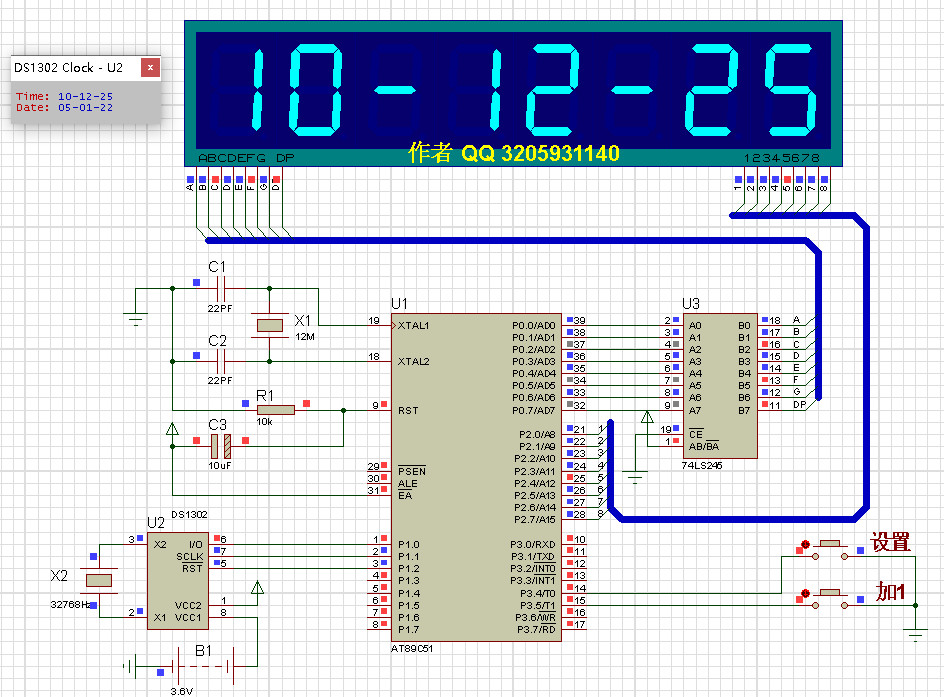The width and height of the screenshot is (944, 697).
Task: Click the 22PF value under C1
Action: coord(220,309)
